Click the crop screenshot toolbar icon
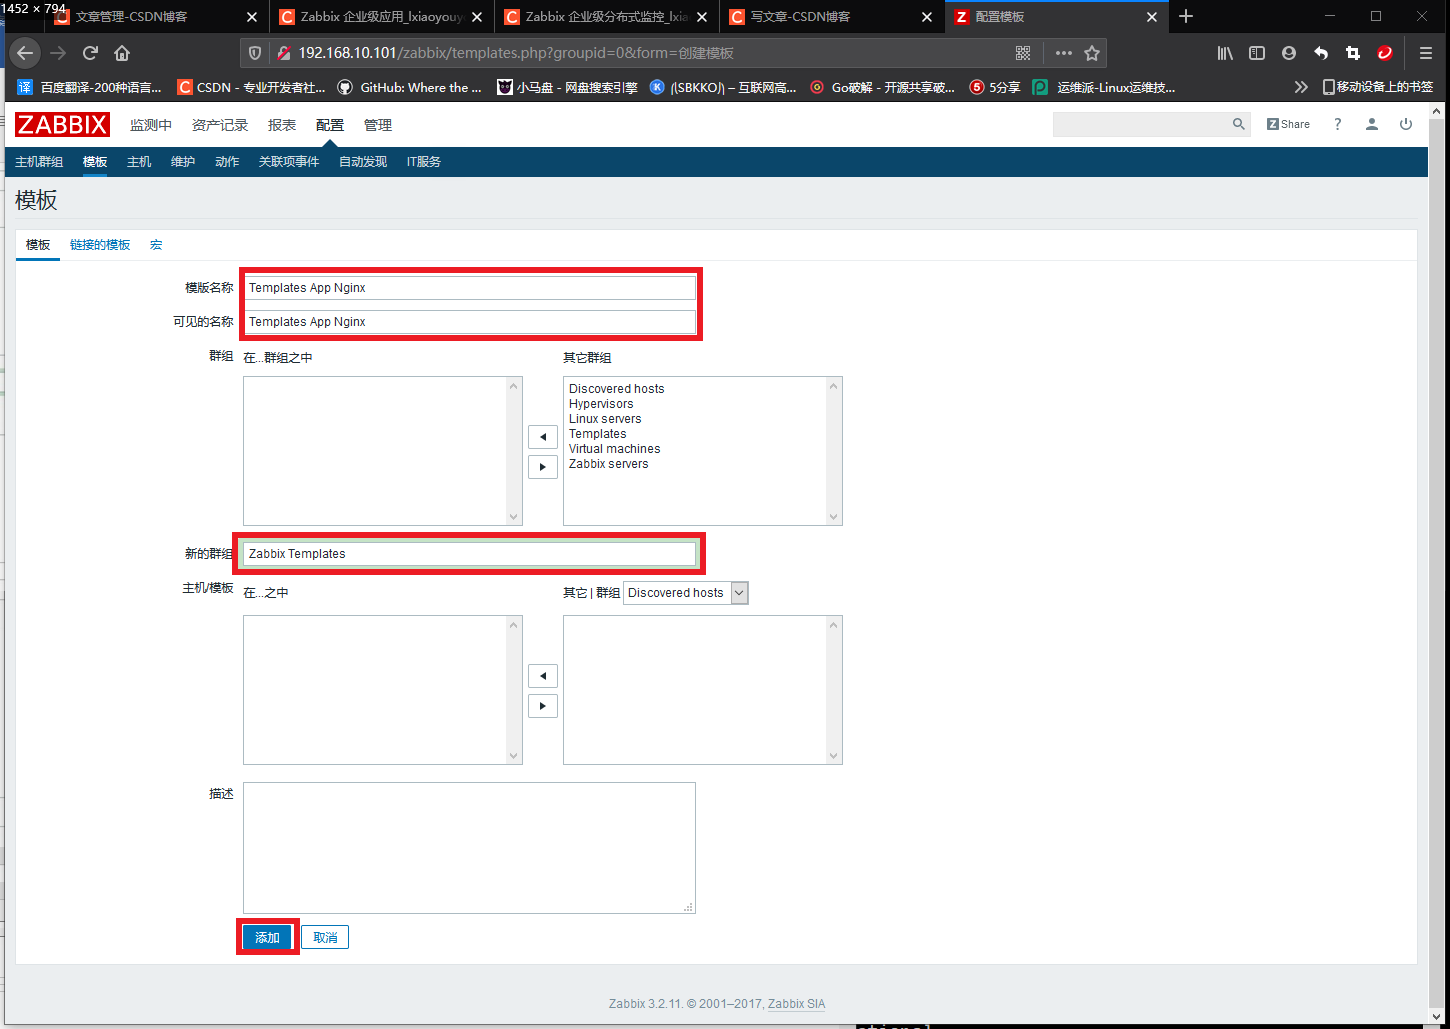The height and width of the screenshot is (1029, 1450). (x=1353, y=53)
